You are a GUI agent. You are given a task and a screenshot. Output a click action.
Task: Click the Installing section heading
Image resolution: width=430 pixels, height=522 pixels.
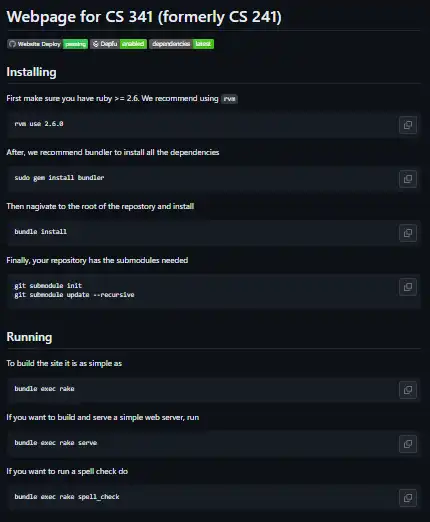[x=31, y=72]
